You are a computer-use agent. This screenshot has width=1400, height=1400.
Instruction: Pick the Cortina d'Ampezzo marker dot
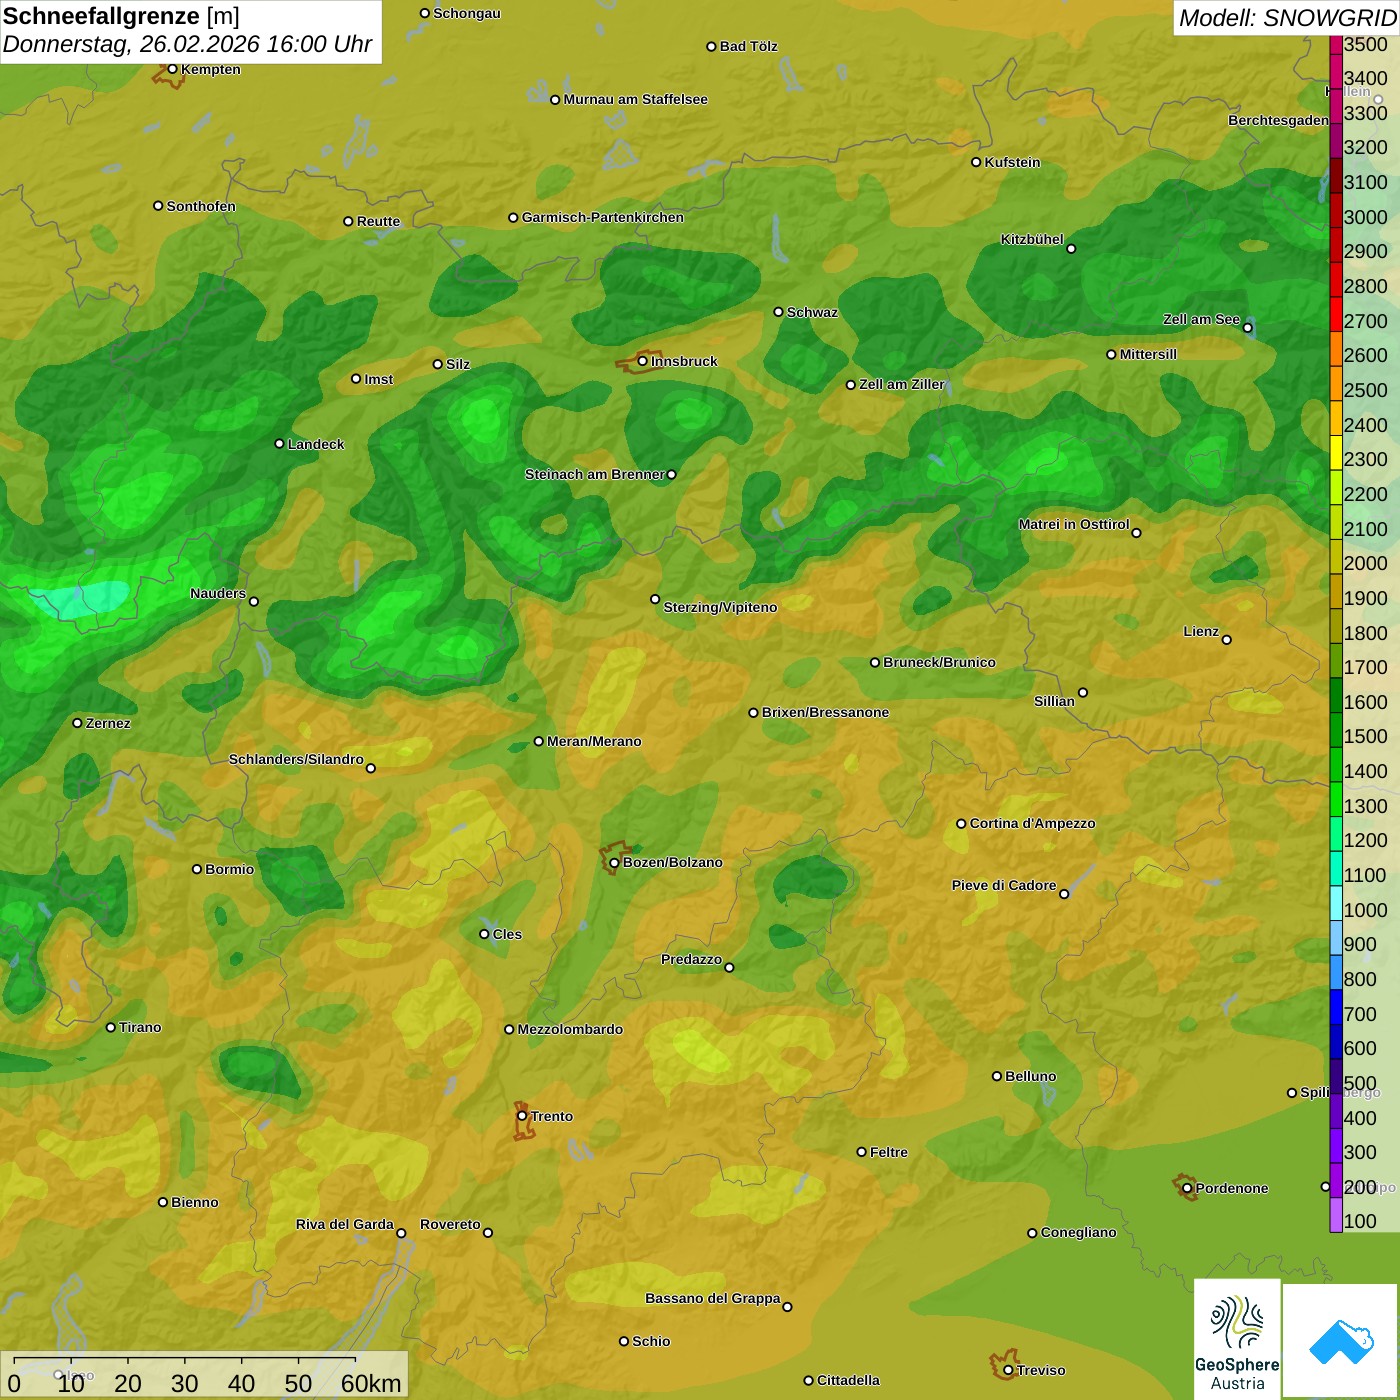961,824
